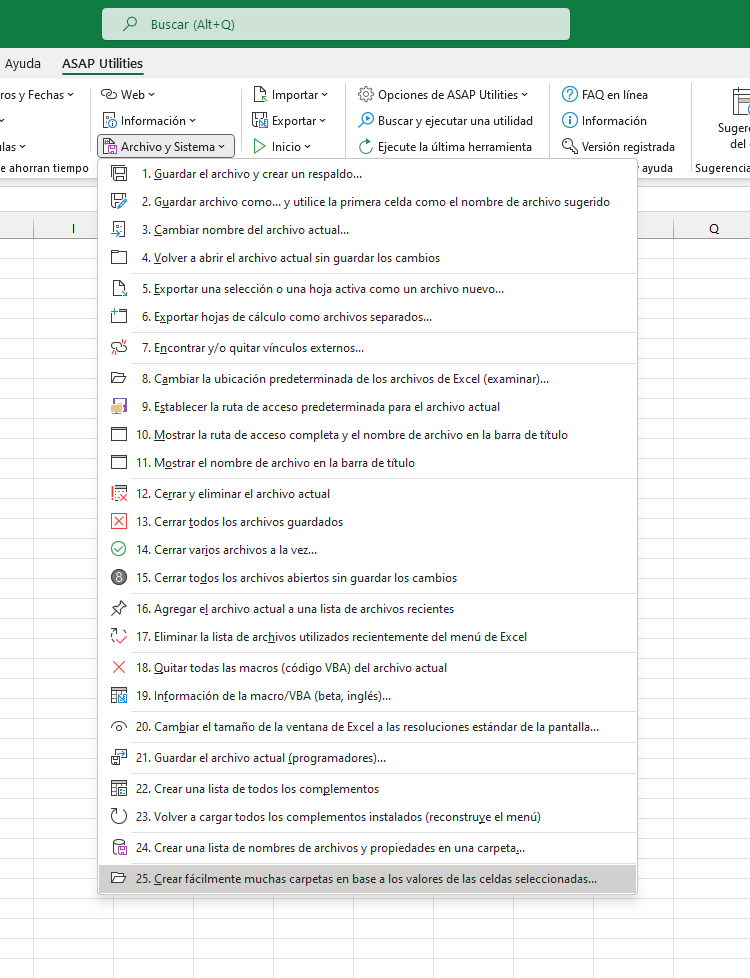
Task: Choose Volver a abrir el archivo actual sin guardar
Action: pos(368,258)
